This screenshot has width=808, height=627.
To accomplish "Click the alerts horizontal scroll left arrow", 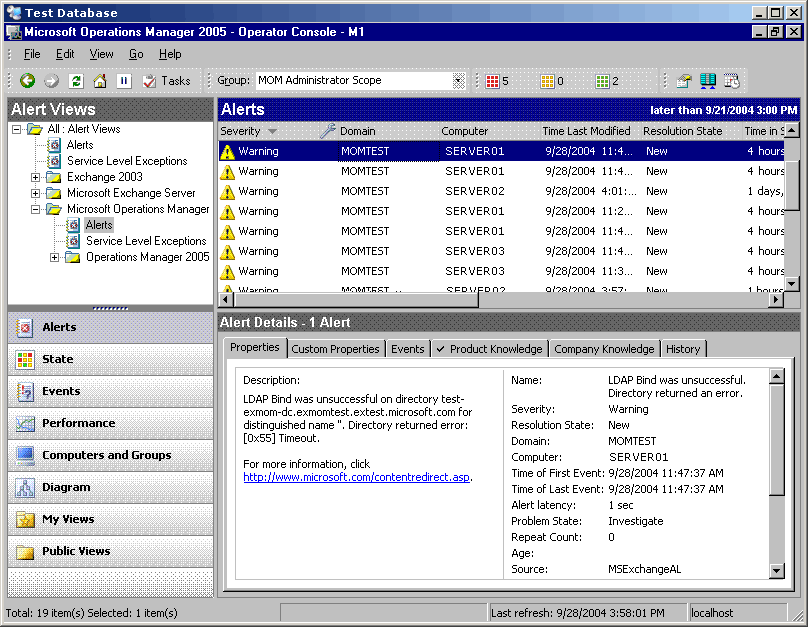I will [x=225, y=300].
